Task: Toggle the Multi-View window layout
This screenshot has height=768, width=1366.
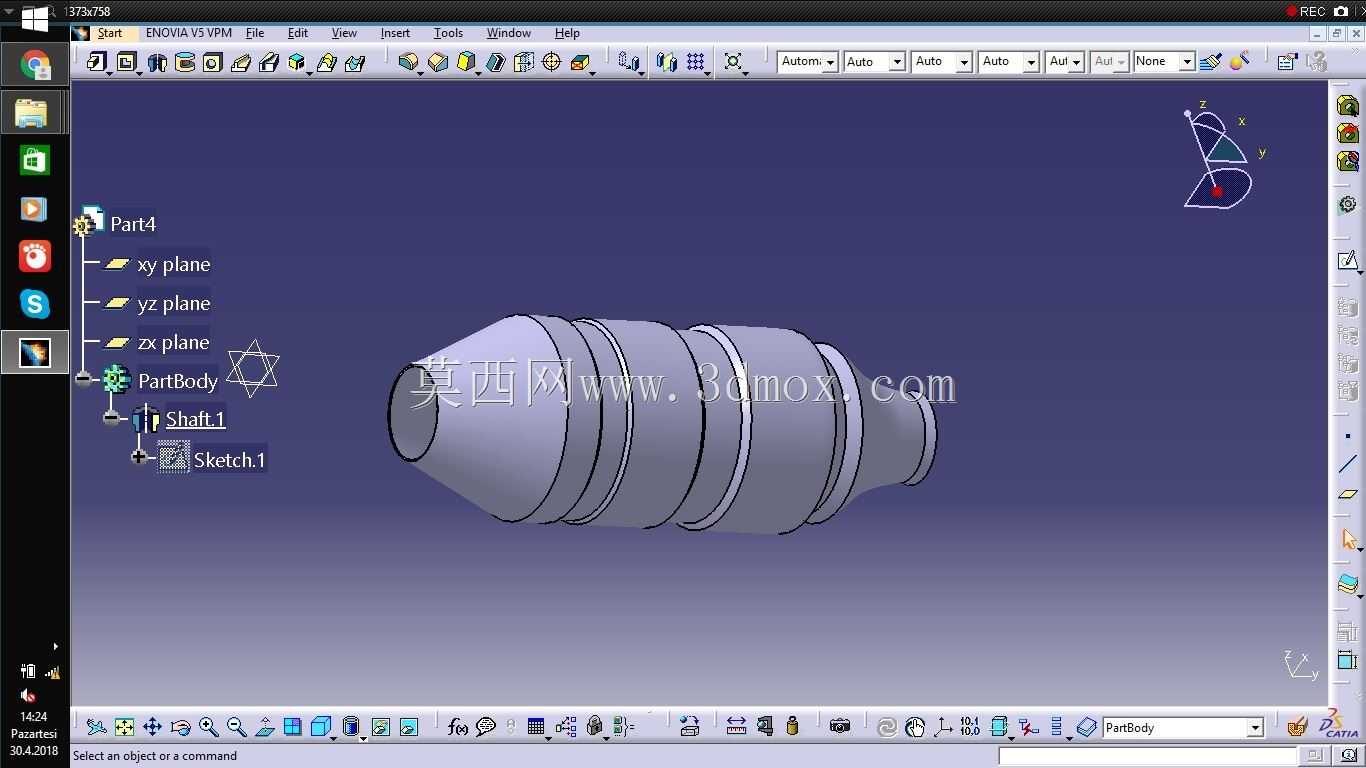Action: click(x=292, y=727)
